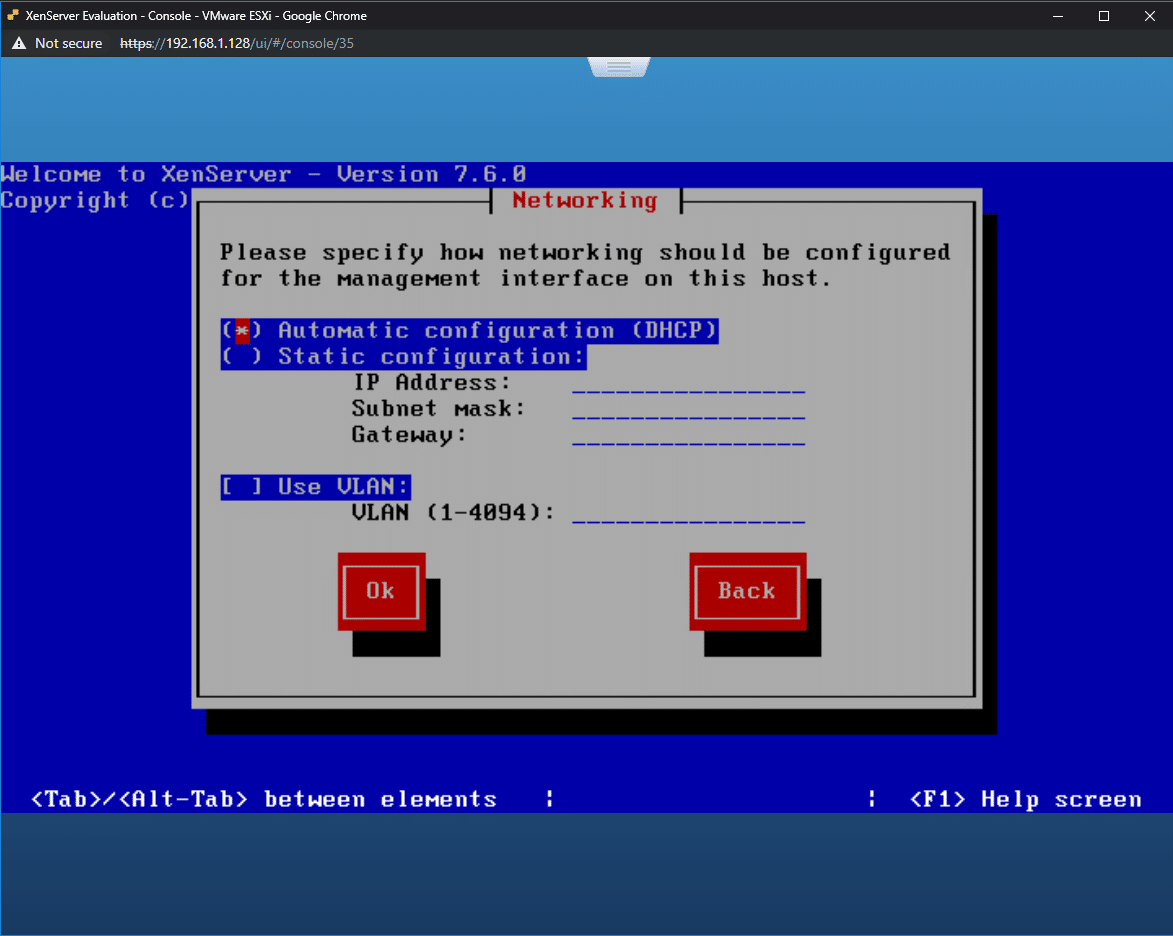Click the IP Address input field
Image resolution: width=1173 pixels, height=936 pixels.
click(688, 383)
